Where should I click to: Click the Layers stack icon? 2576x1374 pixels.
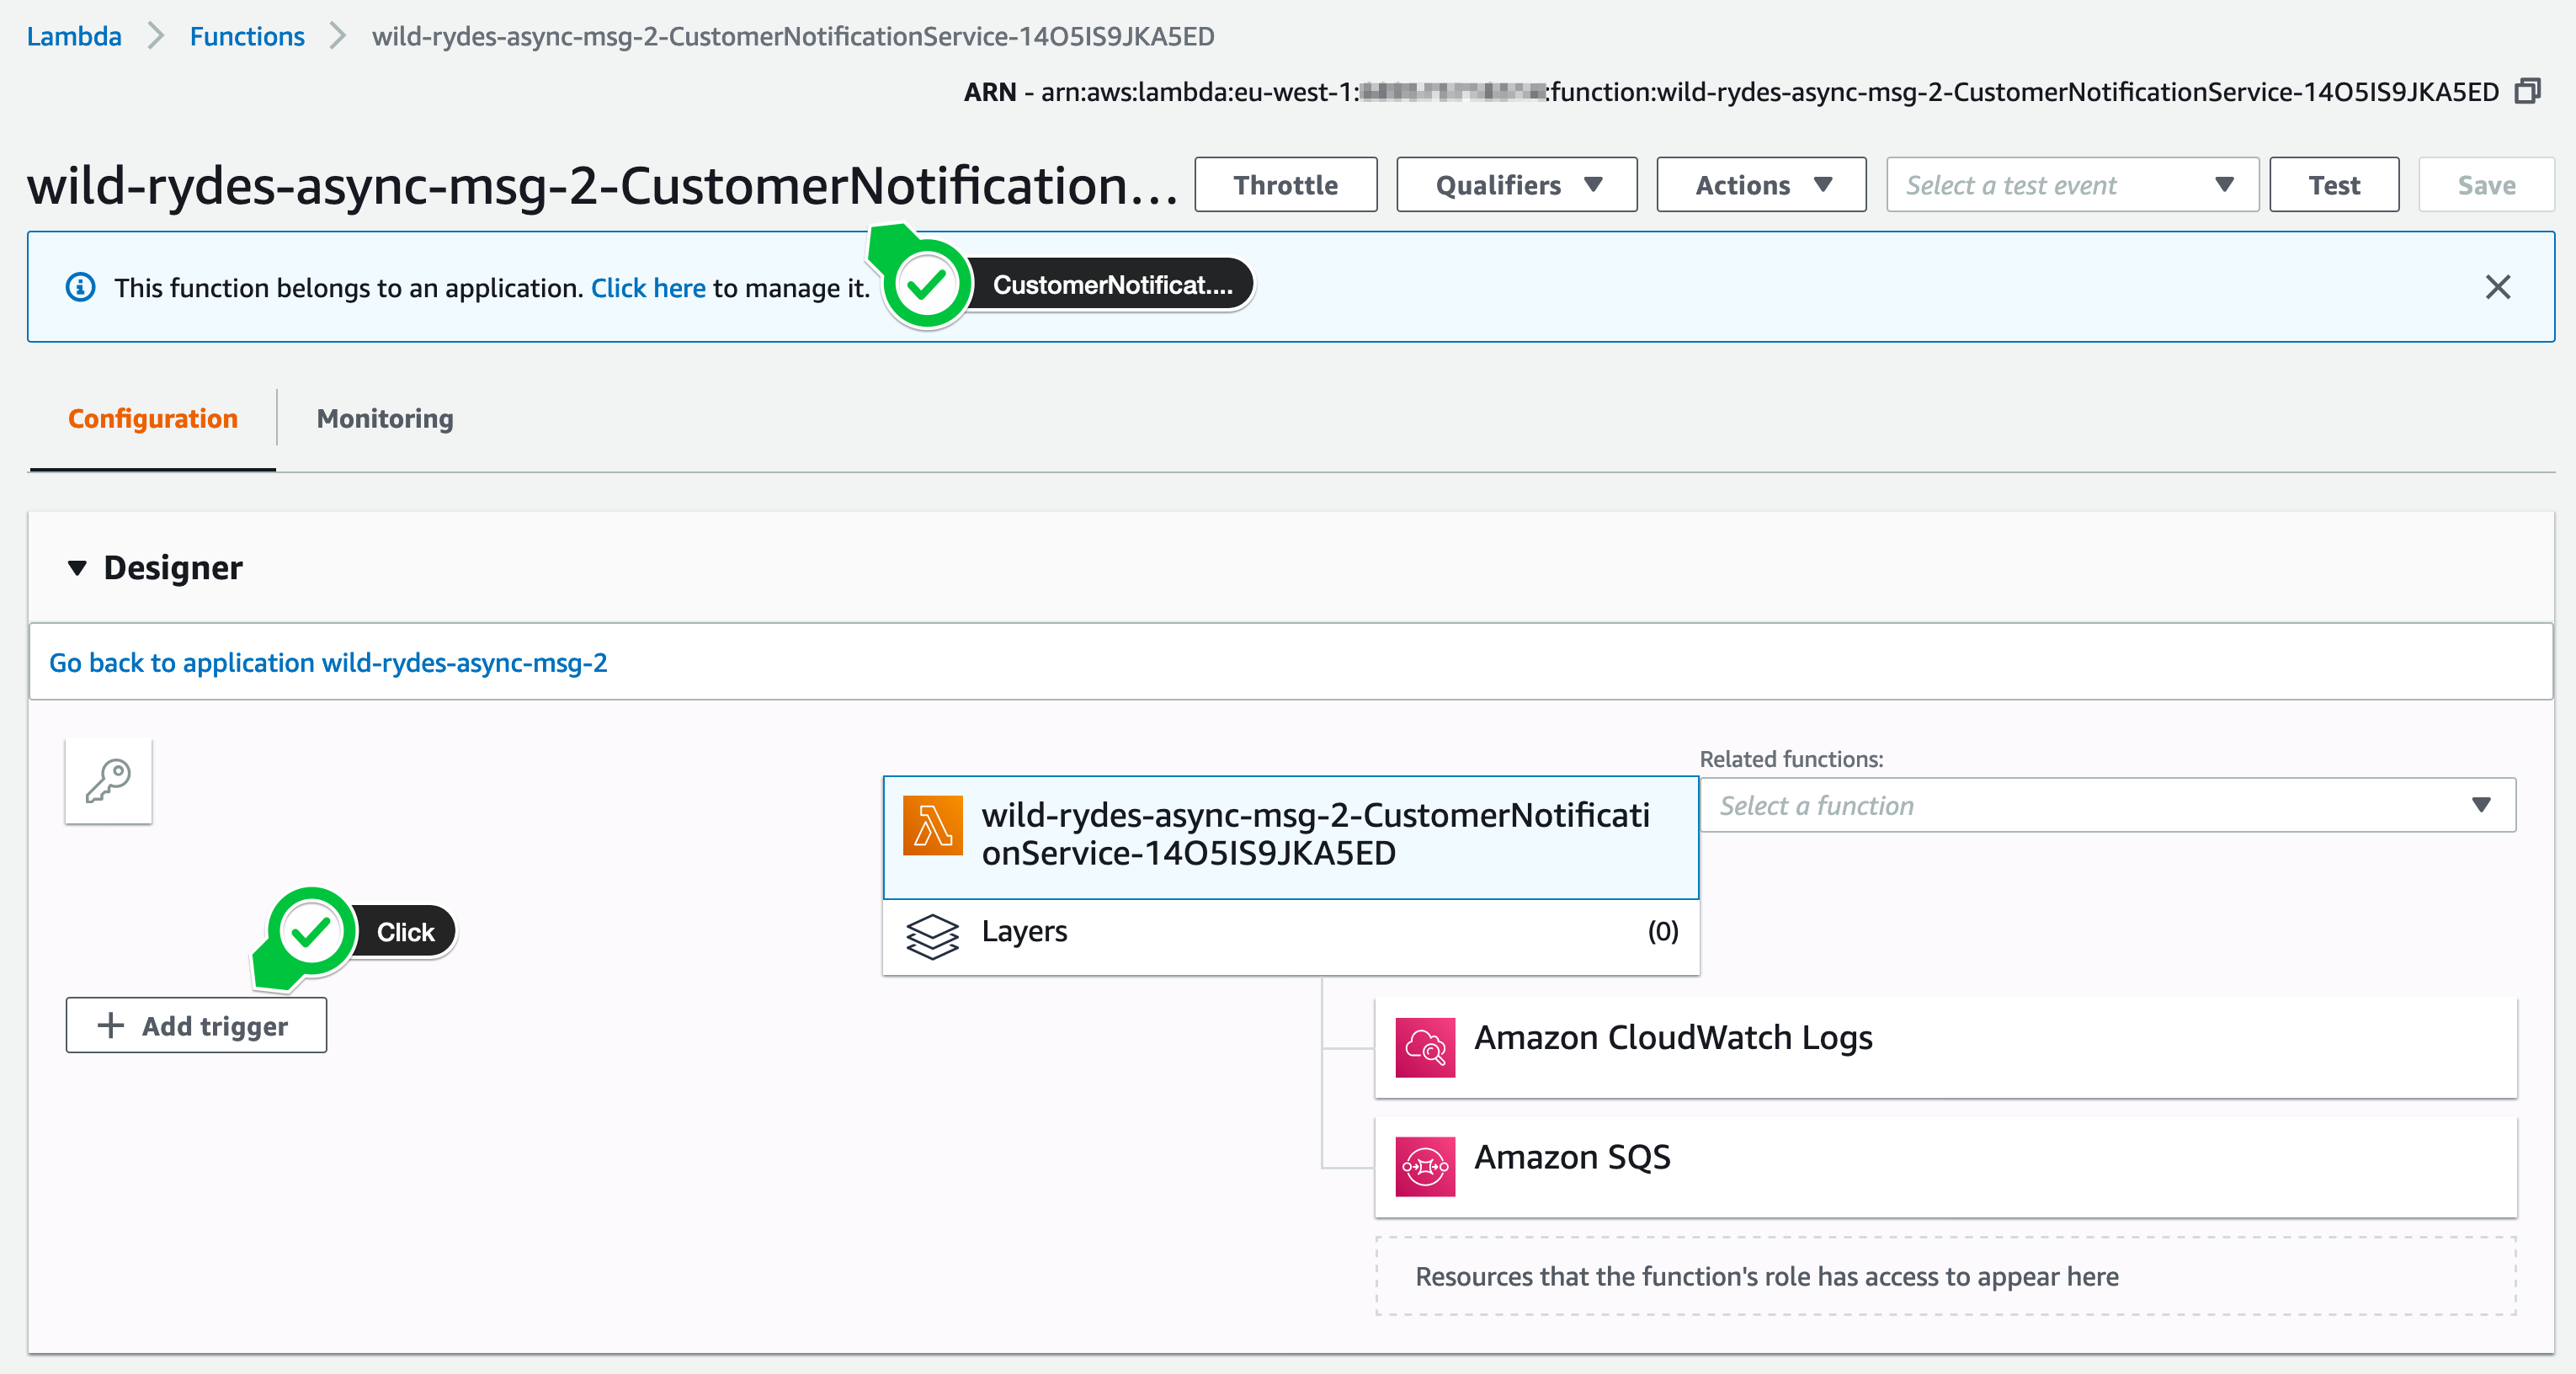point(932,936)
